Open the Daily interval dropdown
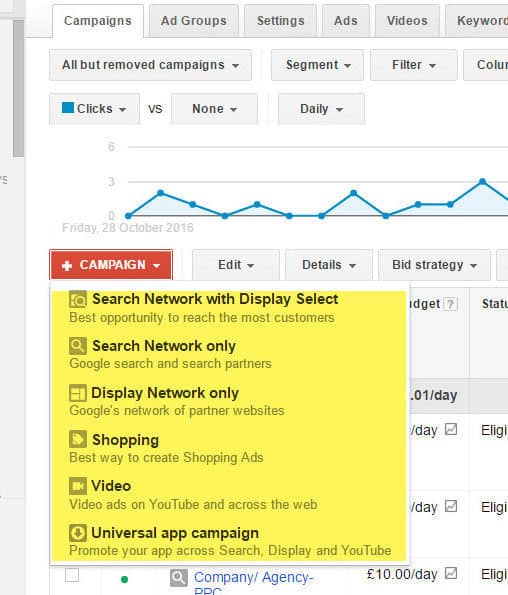This screenshot has height=595, width=508. click(321, 109)
